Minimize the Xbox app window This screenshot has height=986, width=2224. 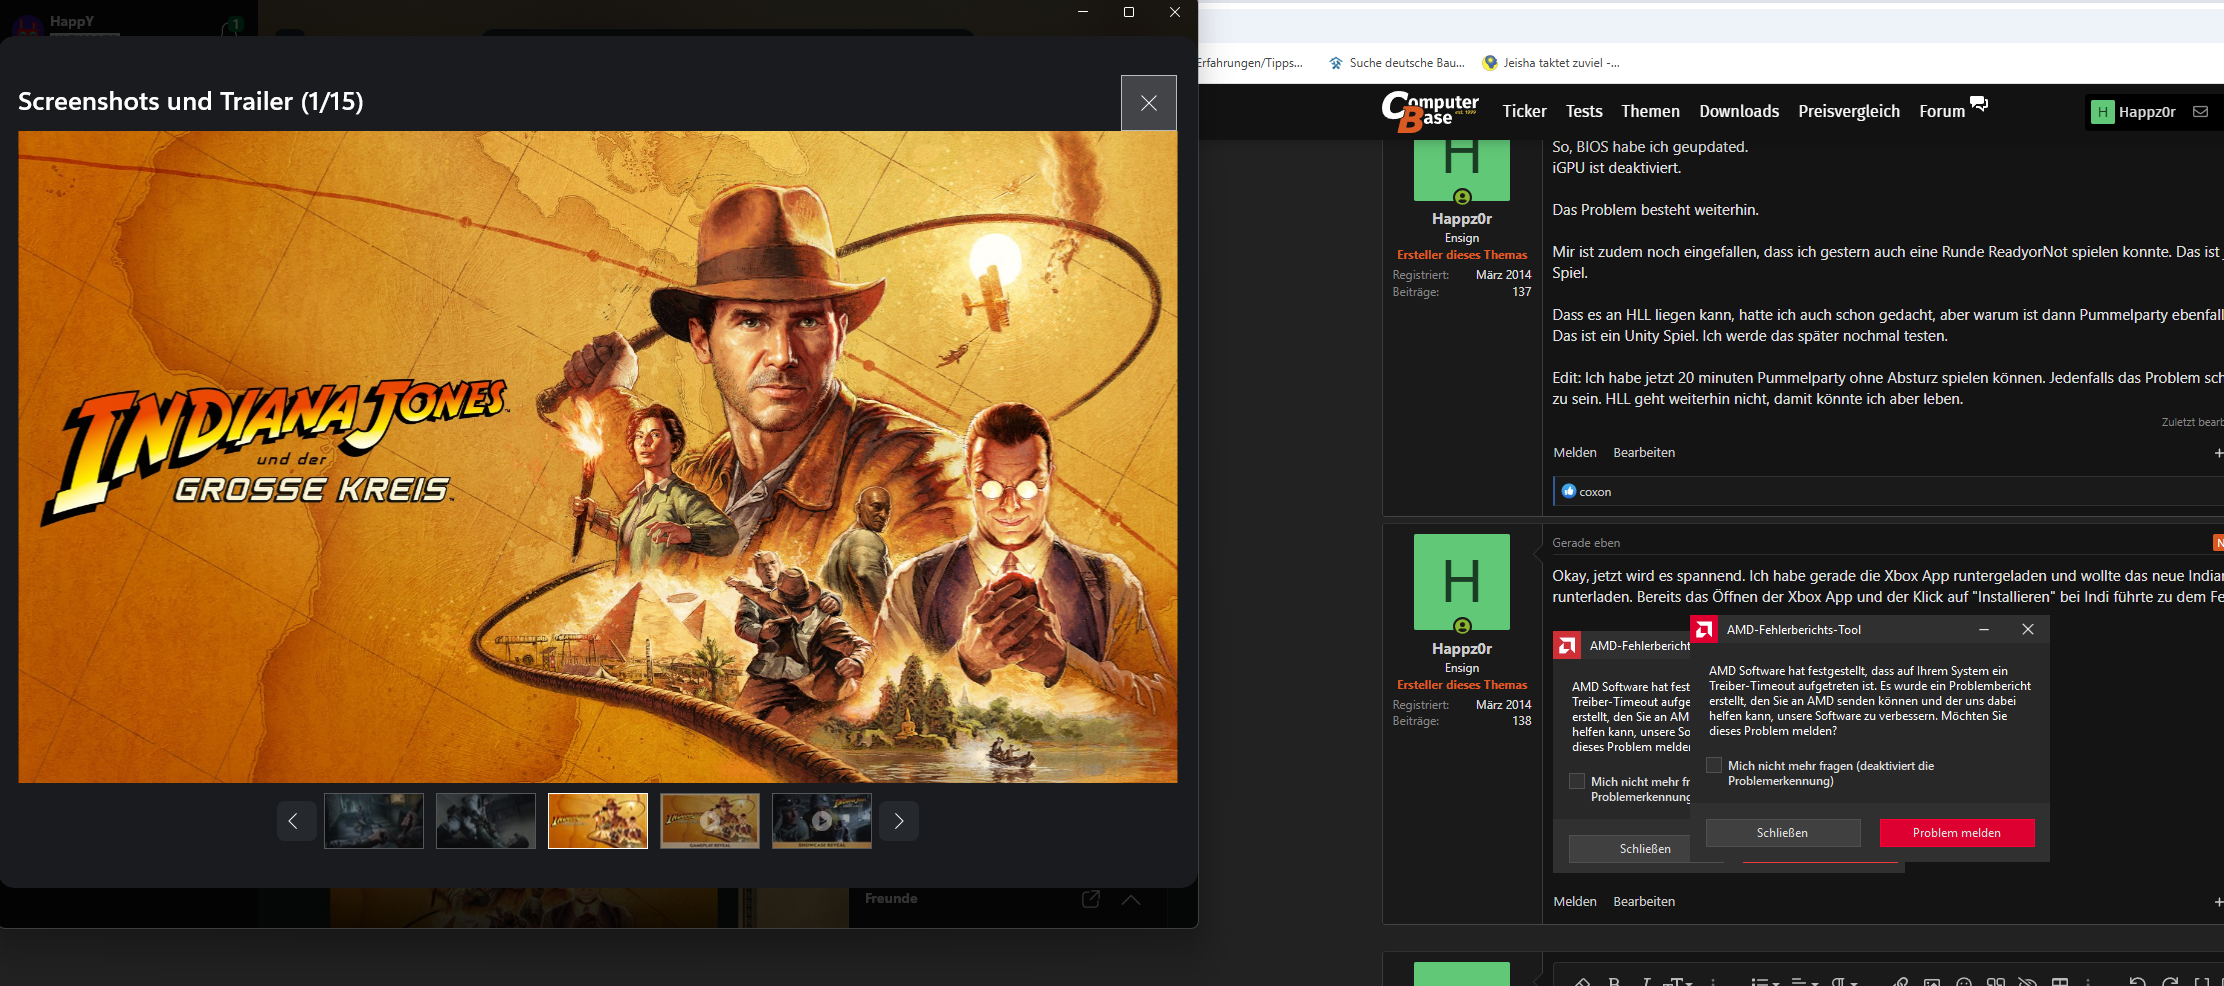pos(1083,12)
